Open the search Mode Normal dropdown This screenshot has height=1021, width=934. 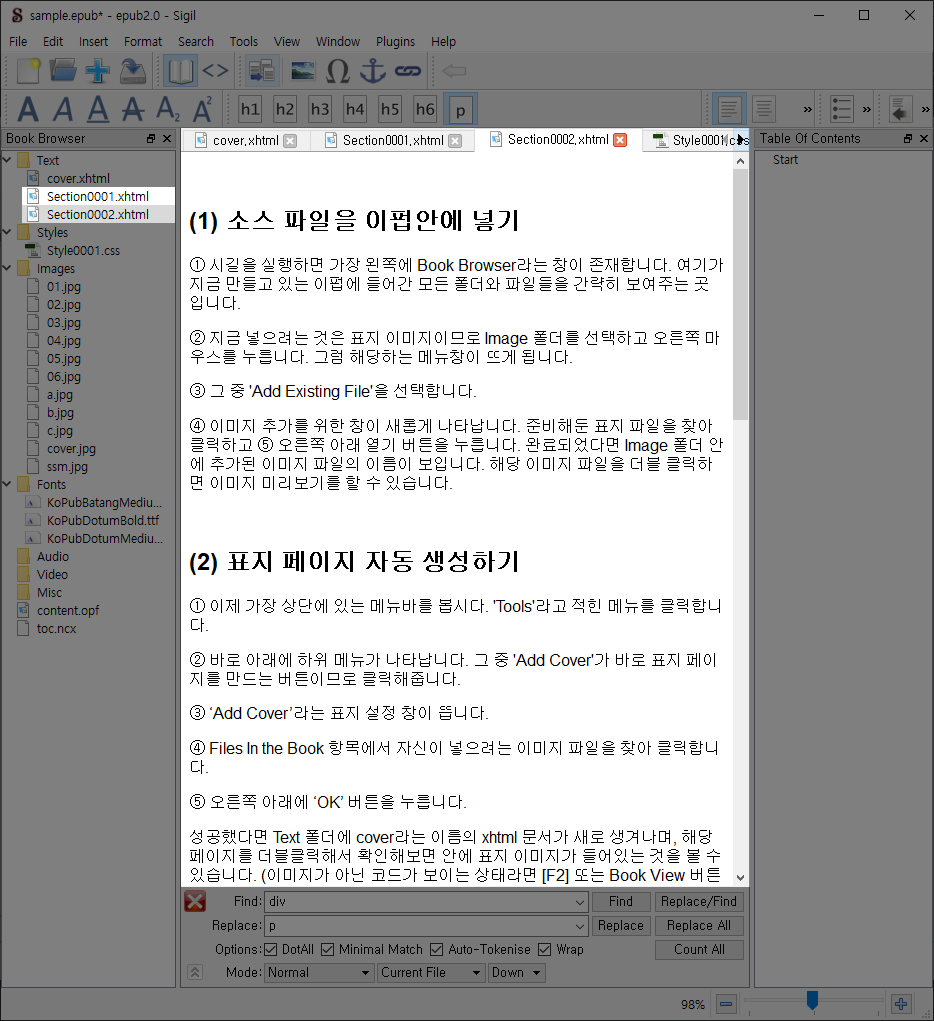coord(319,972)
